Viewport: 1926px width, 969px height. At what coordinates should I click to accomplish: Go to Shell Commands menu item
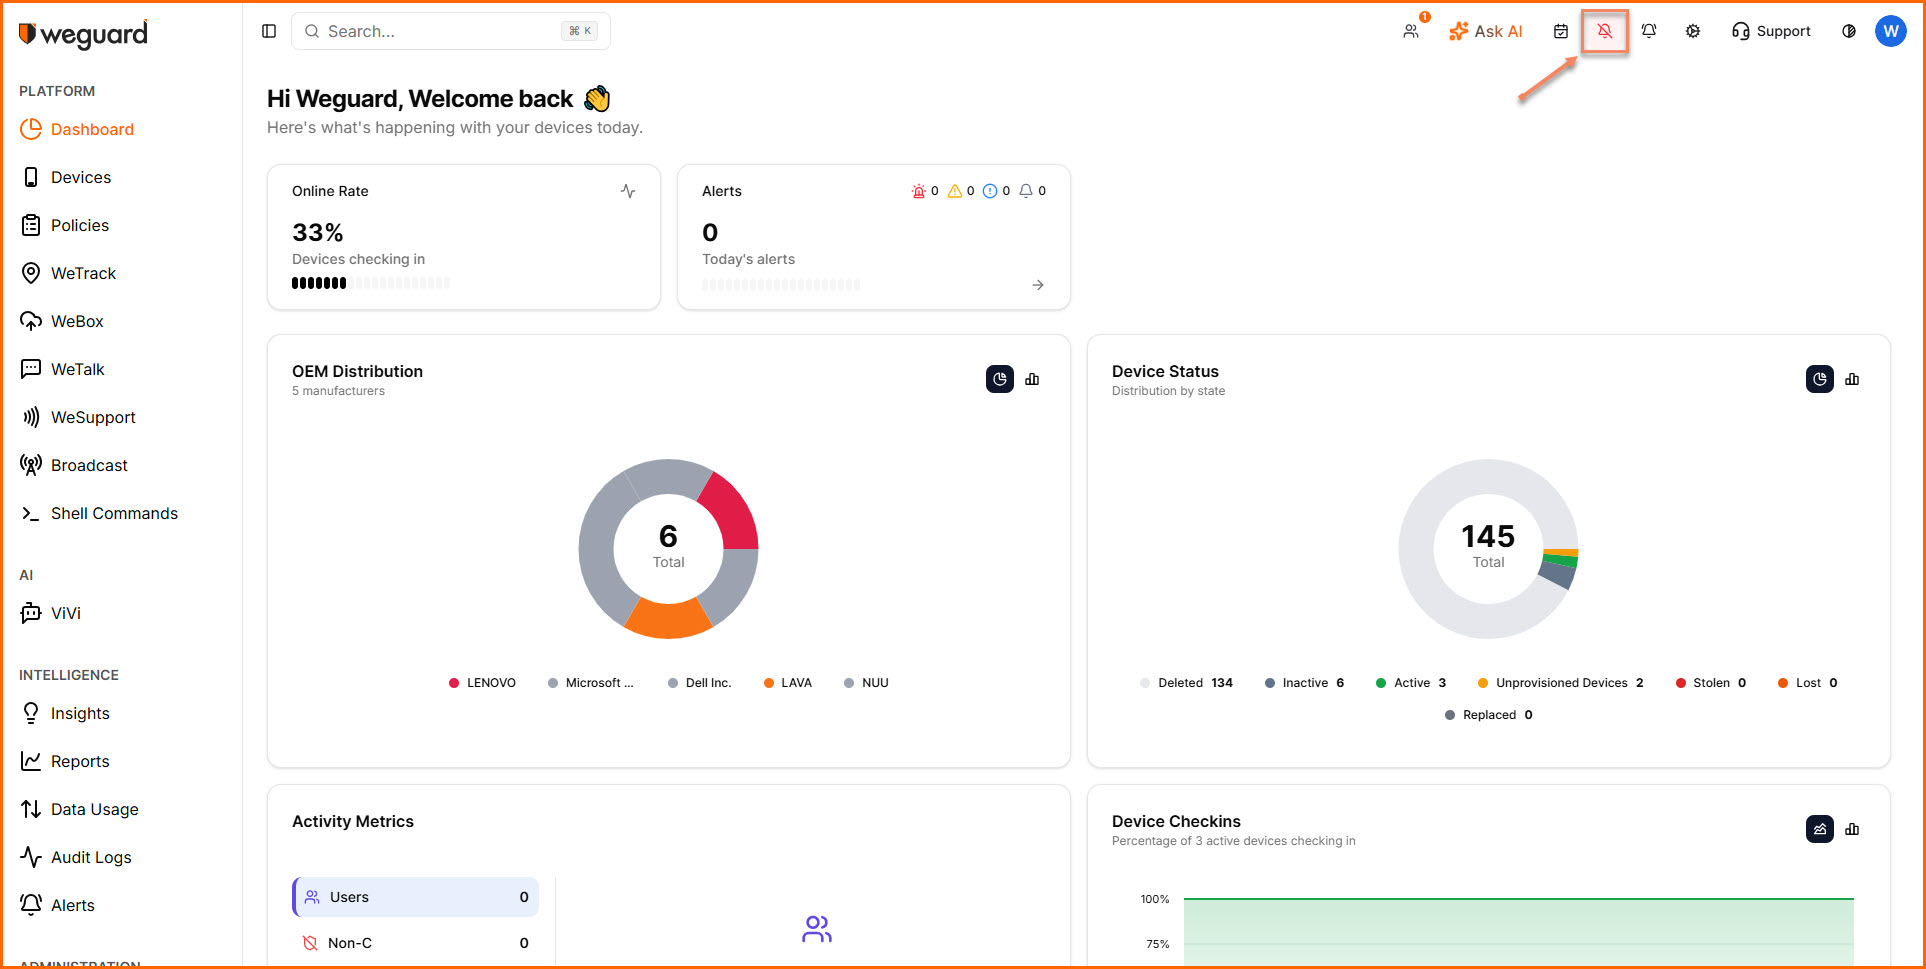tap(114, 513)
